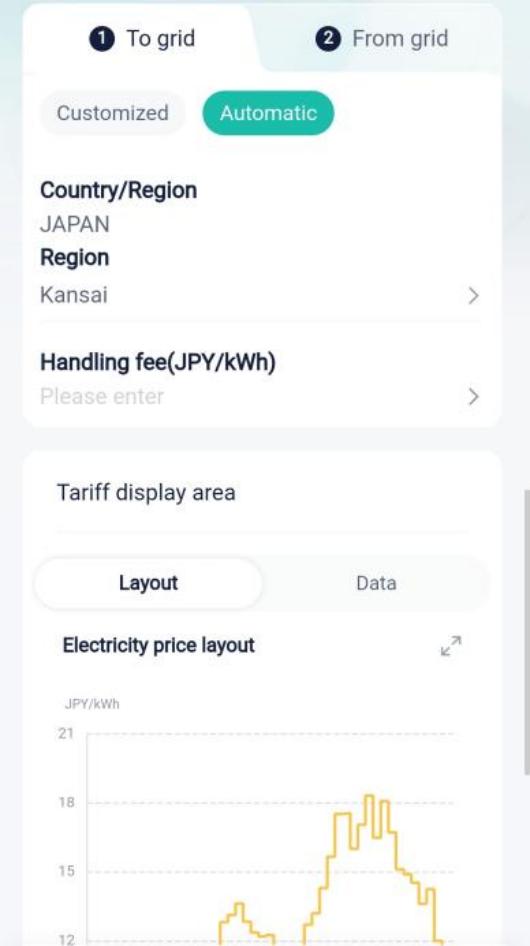Click the Electricity price layout title

coord(159,646)
